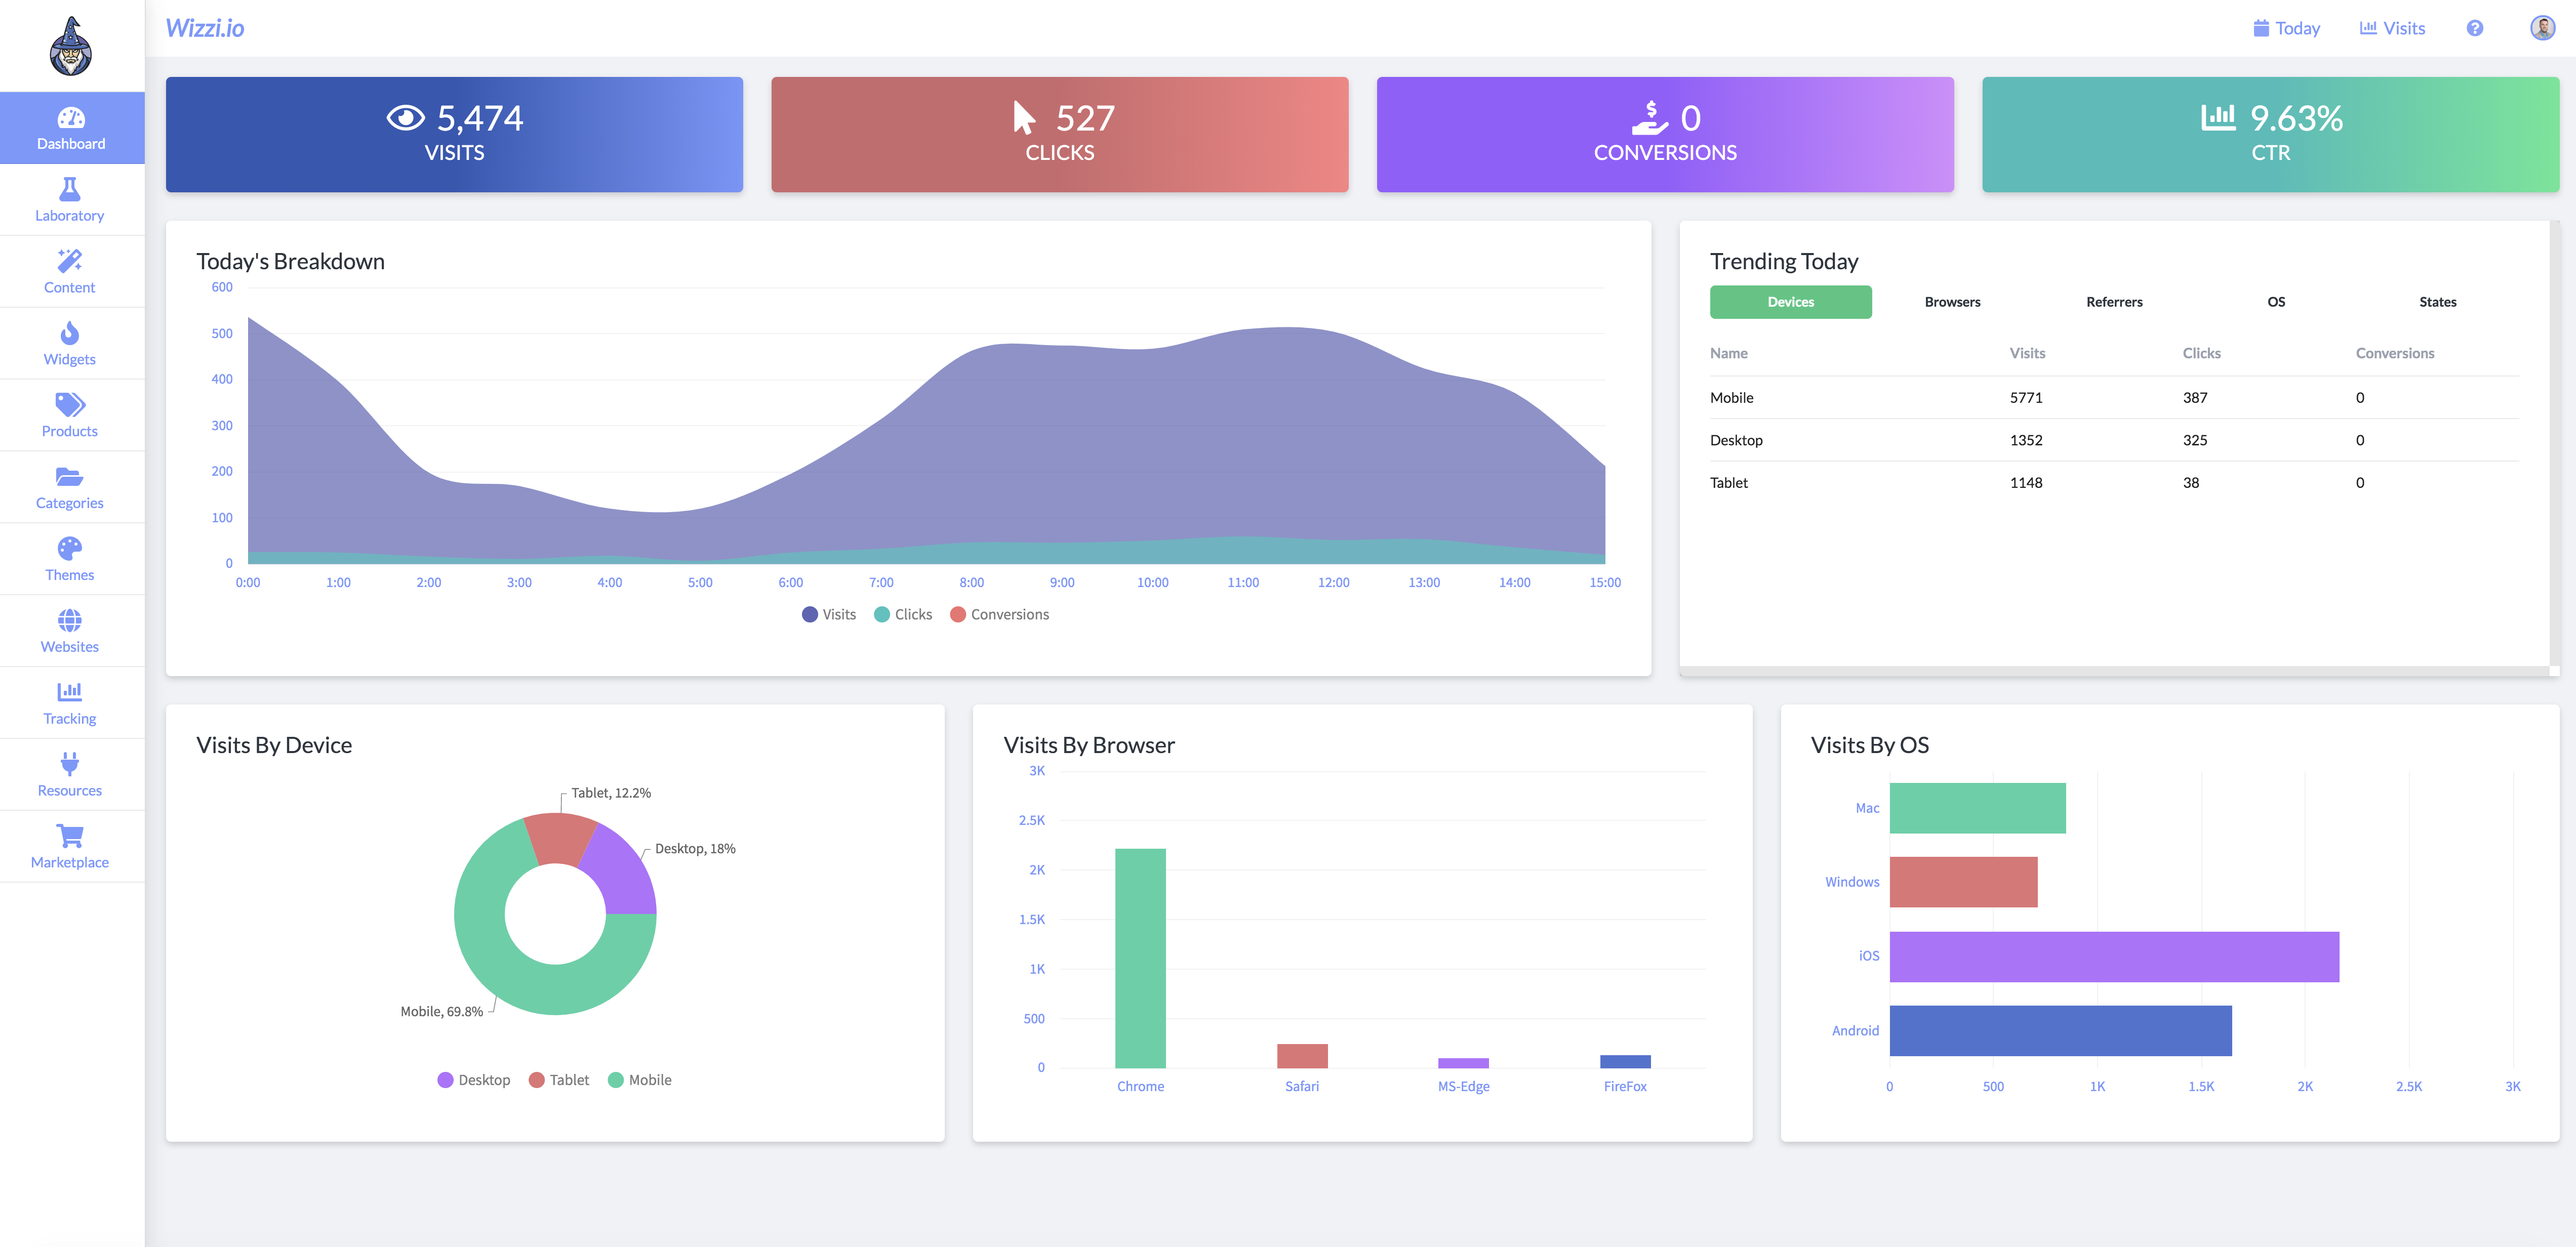The width and height of the screenshot is (2576, 1247).
Task: Click Mobile visits value 5771
Action: point(2026,398)
